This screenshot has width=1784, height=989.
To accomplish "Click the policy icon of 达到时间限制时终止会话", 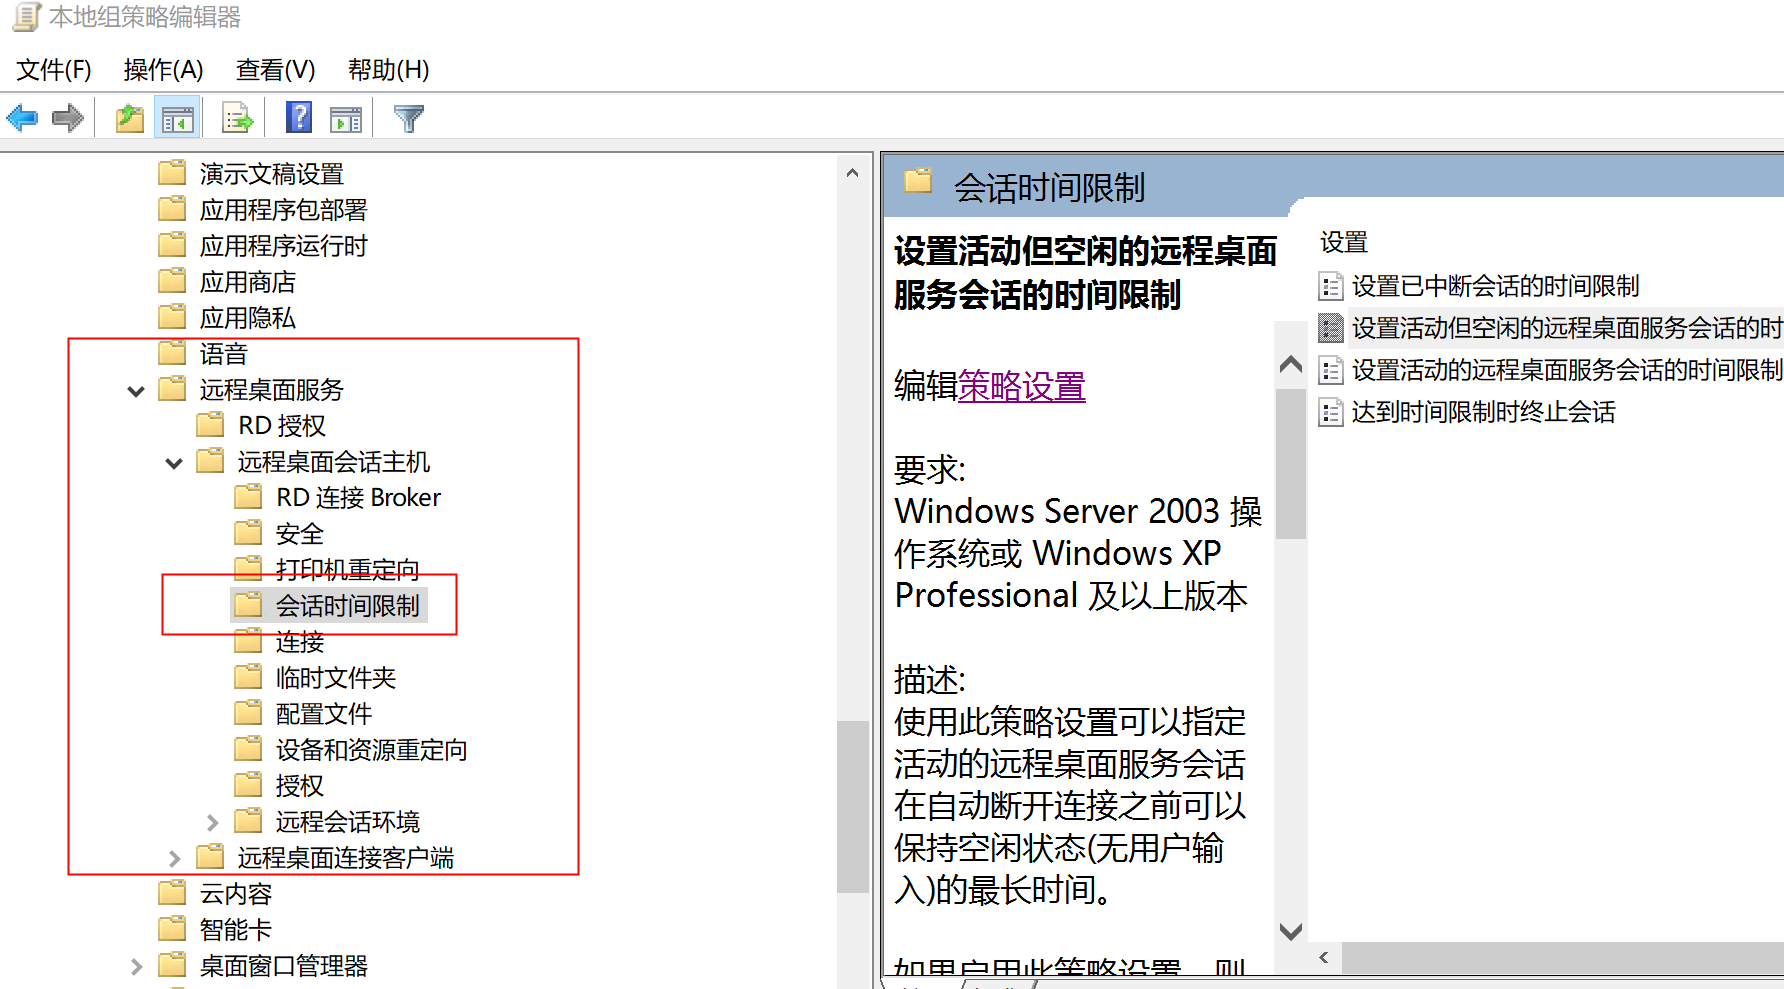I will 1330,412.
